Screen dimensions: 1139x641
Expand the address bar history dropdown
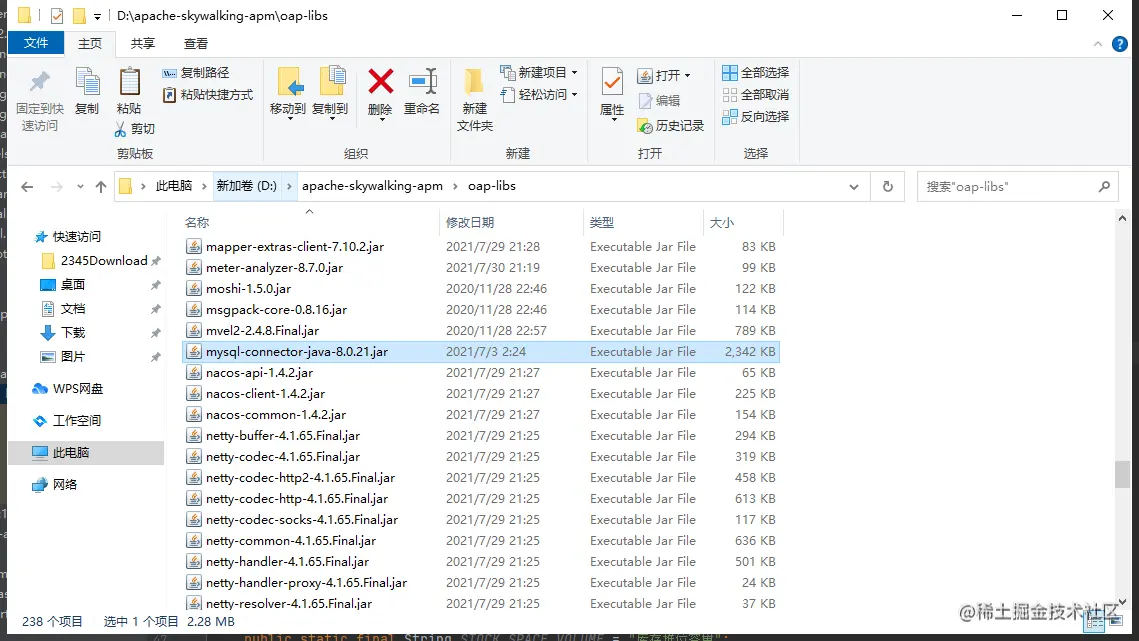point(854,187)
